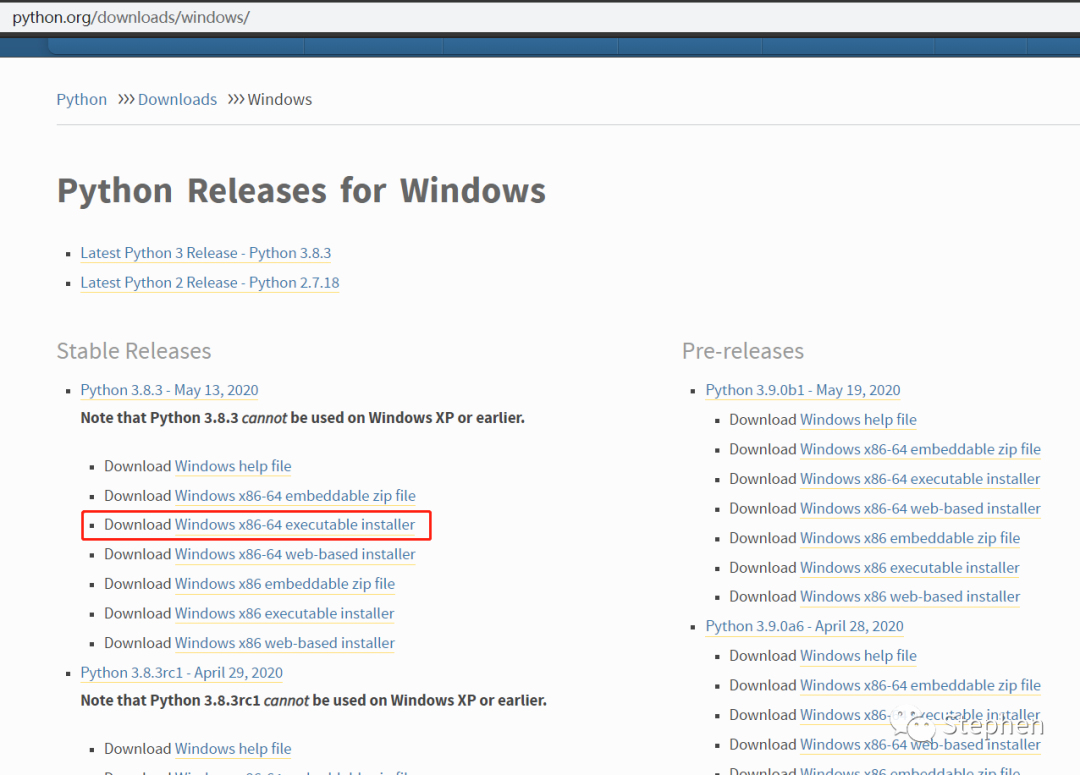Click the Windows breadcrumb text
This screenshot has height=775, width=1080.
(x=280, y=100)
